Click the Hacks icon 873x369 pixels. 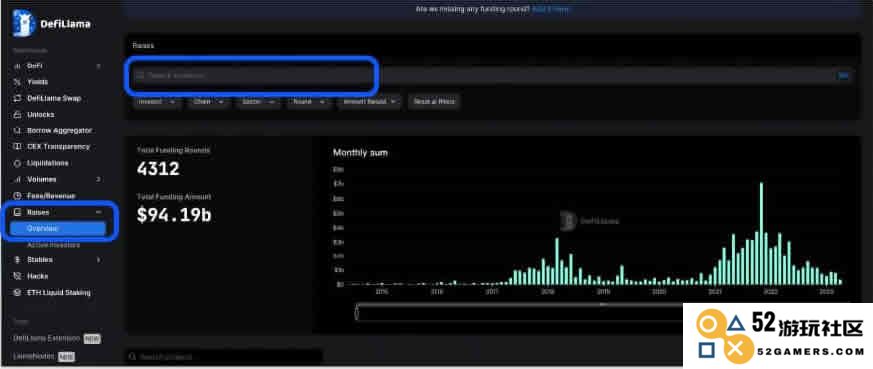pyautogui.click(x=17, y=276)
